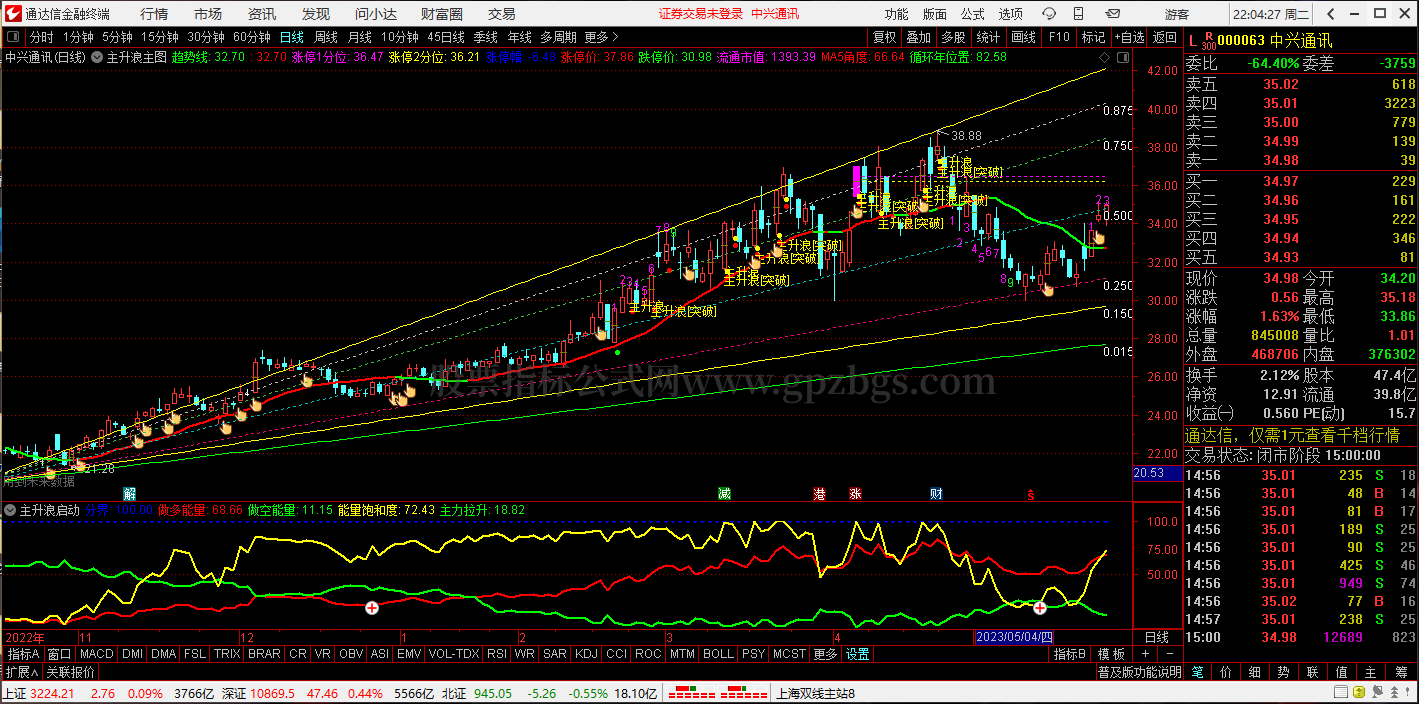The height and width of the screenshot is (704, 1419).
Task: Click the R300 marker beside stock code
Action: tap(1207, 41)
